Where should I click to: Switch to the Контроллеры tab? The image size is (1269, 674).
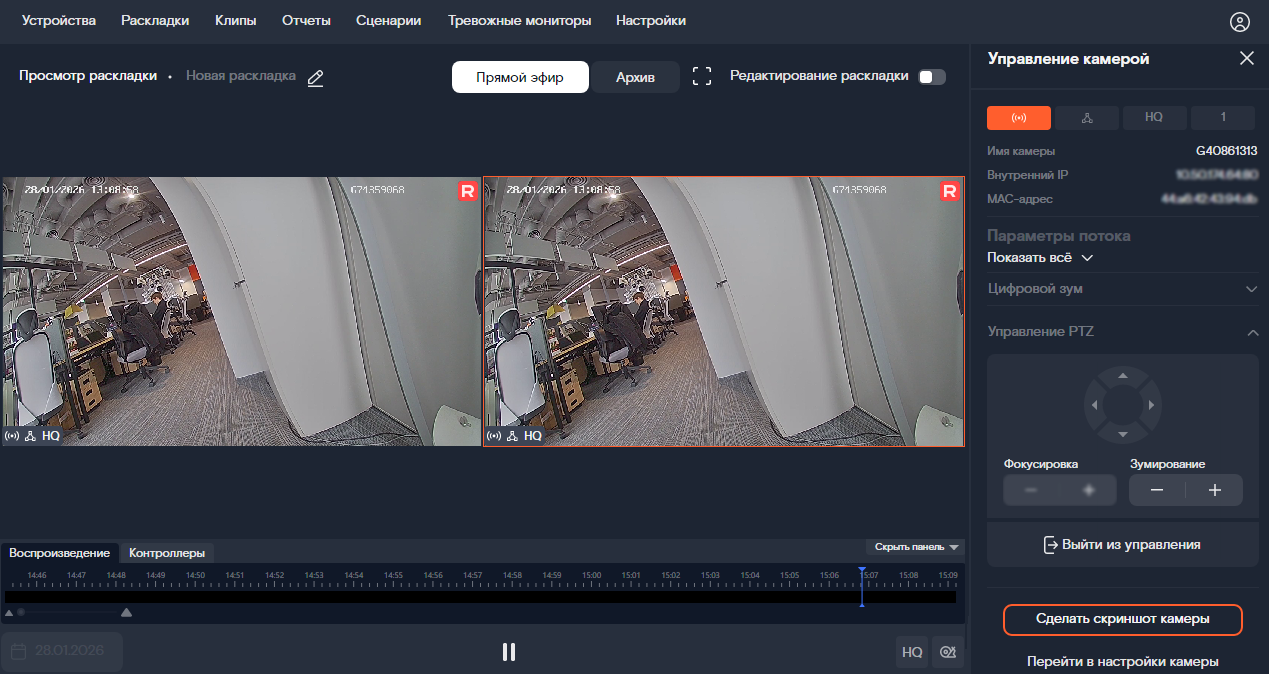point(167,553)
